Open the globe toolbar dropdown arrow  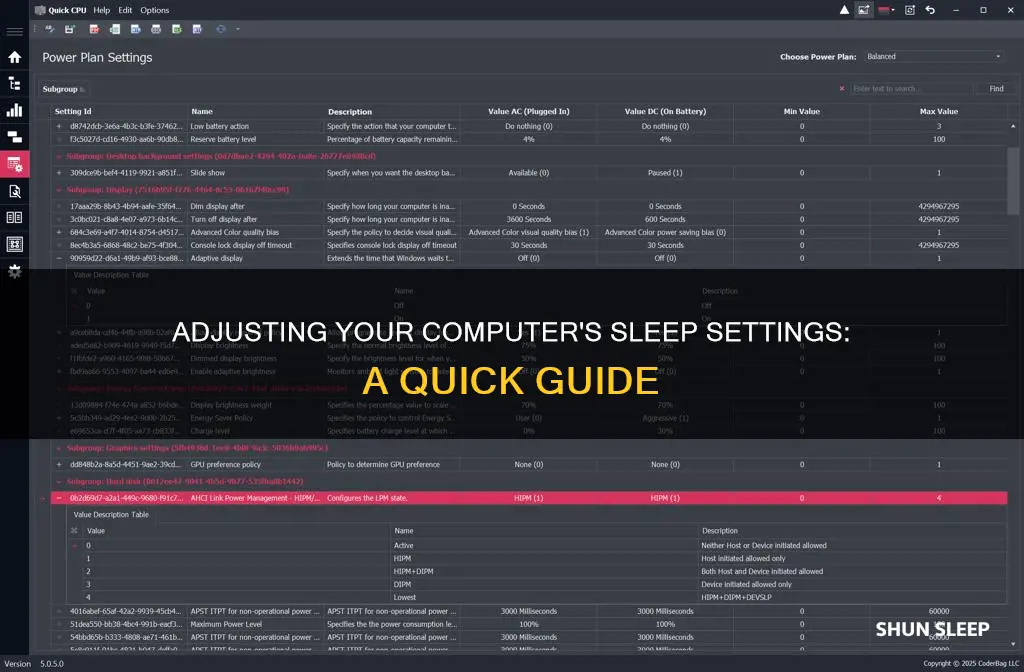[238, 29]
